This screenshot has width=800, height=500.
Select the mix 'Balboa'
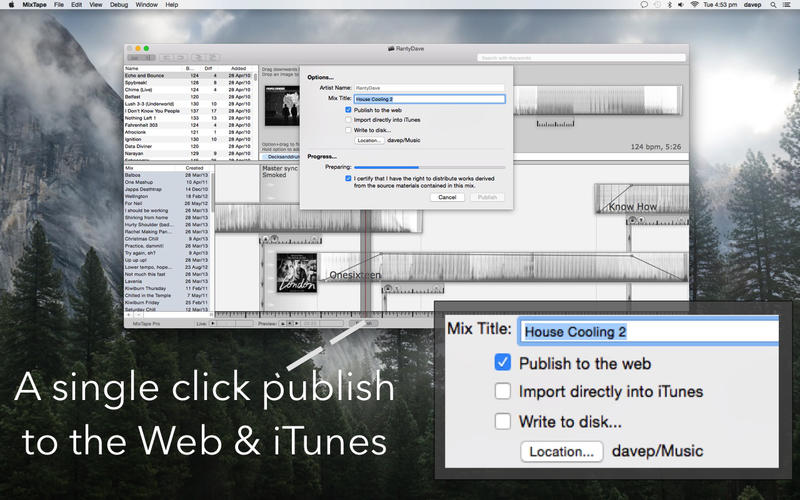pyautogui.click(x=167, y=175)
